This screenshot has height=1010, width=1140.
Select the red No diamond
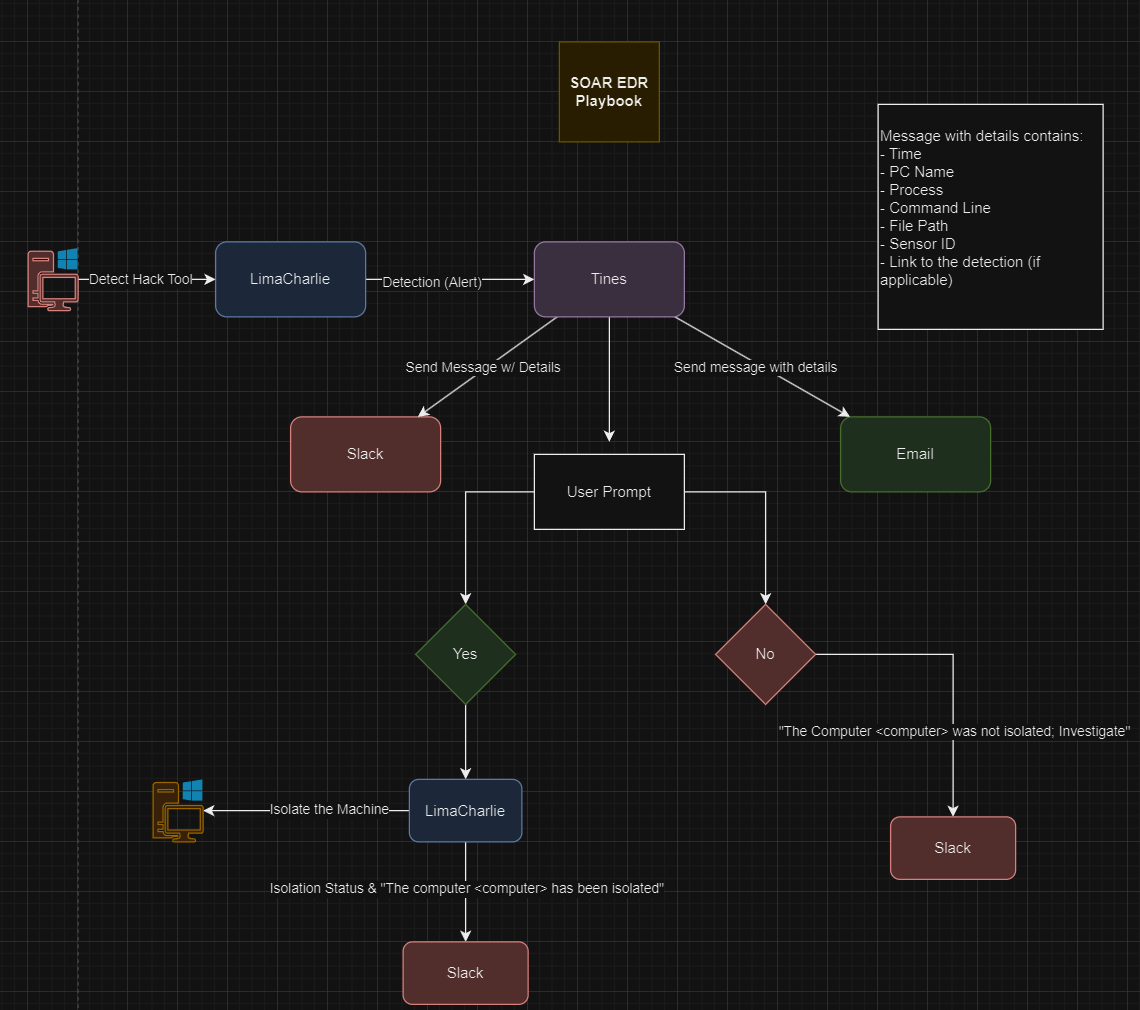coord(766,654)
